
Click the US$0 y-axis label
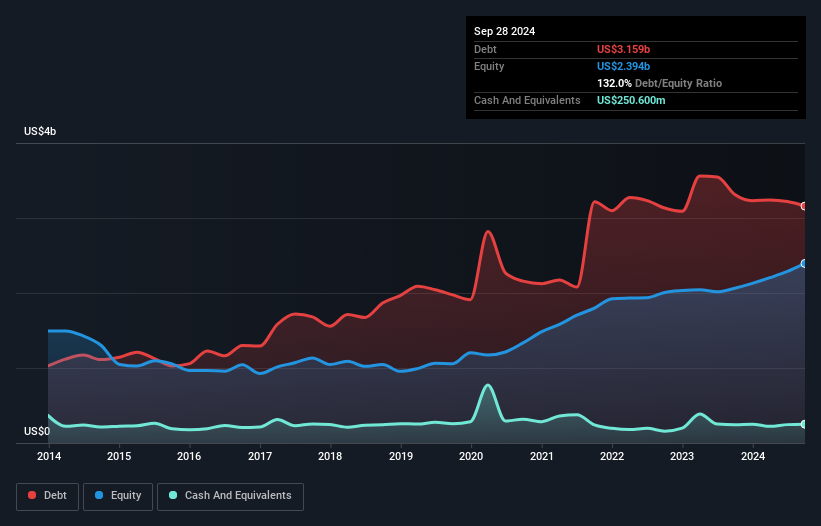point(37,431)
